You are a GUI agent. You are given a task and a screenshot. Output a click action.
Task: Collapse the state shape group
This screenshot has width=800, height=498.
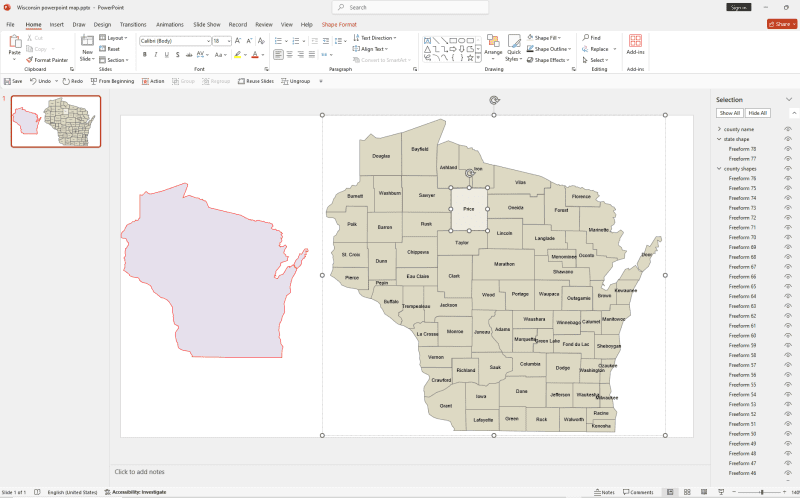(x=719, y=139)
